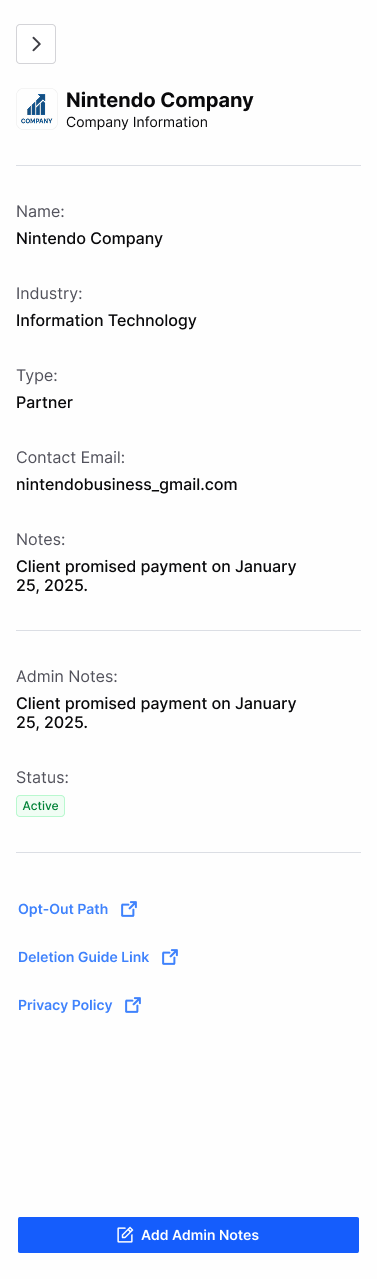
Task: Select the contact email nintendobusiness_gmail.com
Action: tap(127, 485)
